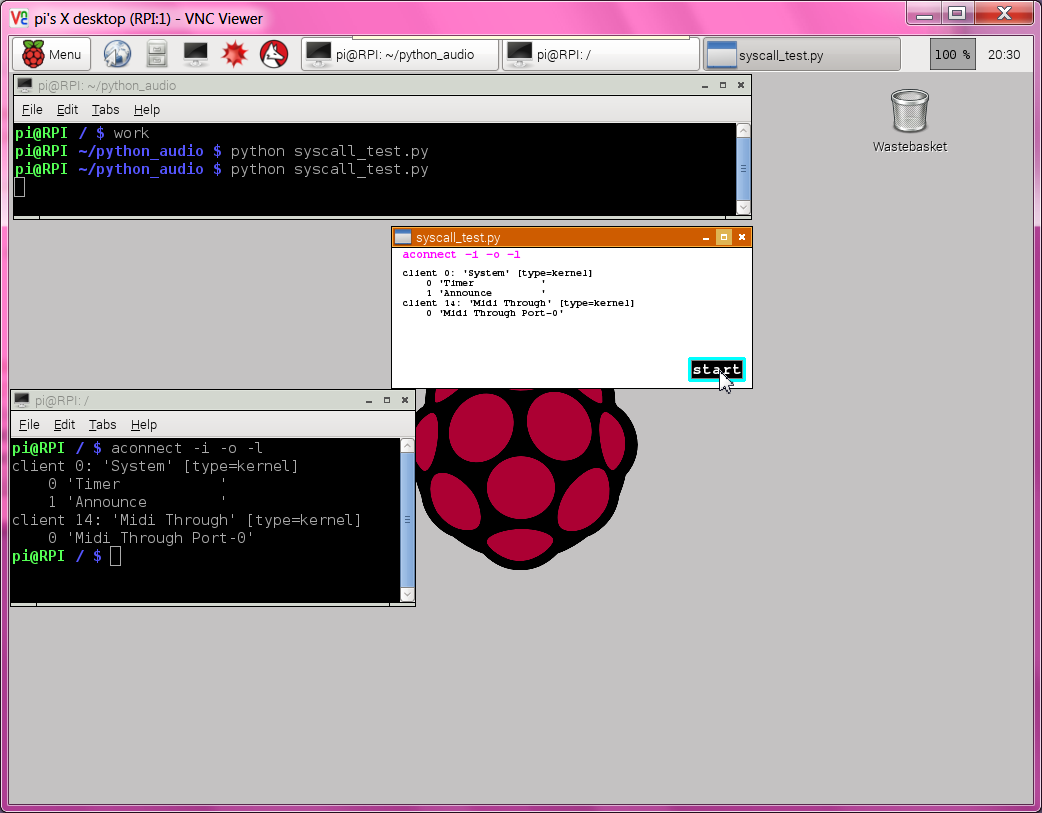Open the Raspberry Pi Menu button

click(52, 54)
